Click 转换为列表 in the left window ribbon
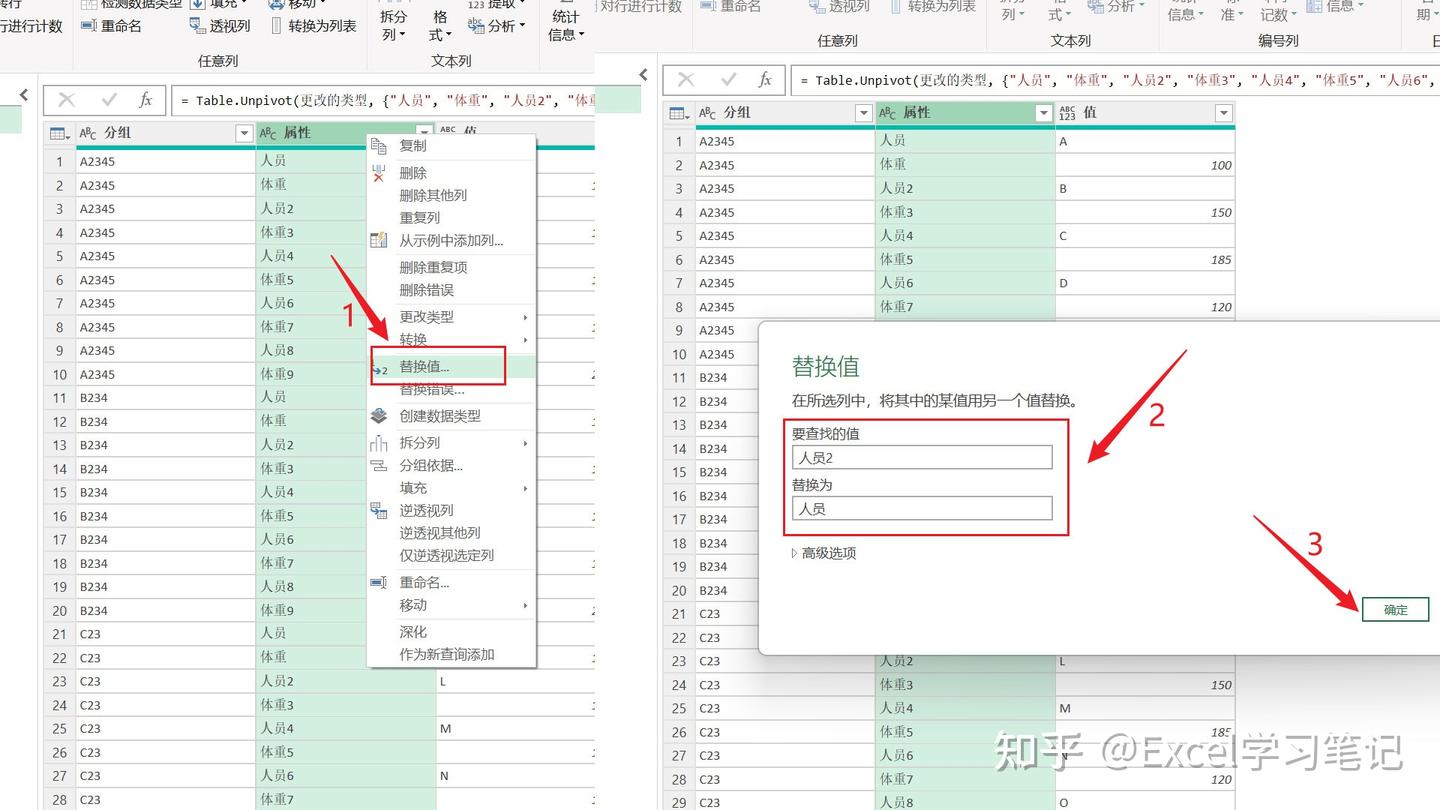The width and height of the screenshot is (1440, 810). [313, 26]
